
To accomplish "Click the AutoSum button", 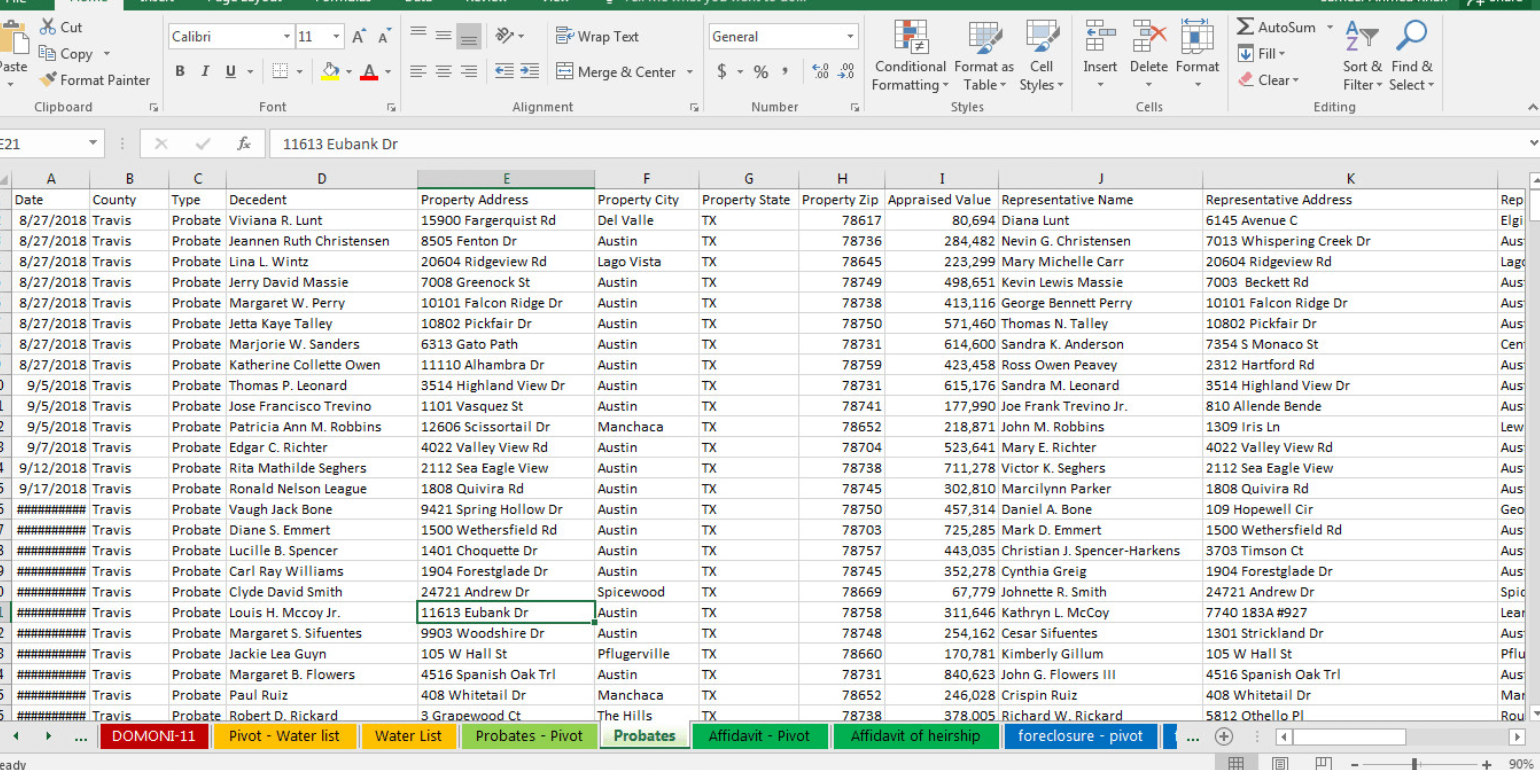I will 1276,27.
